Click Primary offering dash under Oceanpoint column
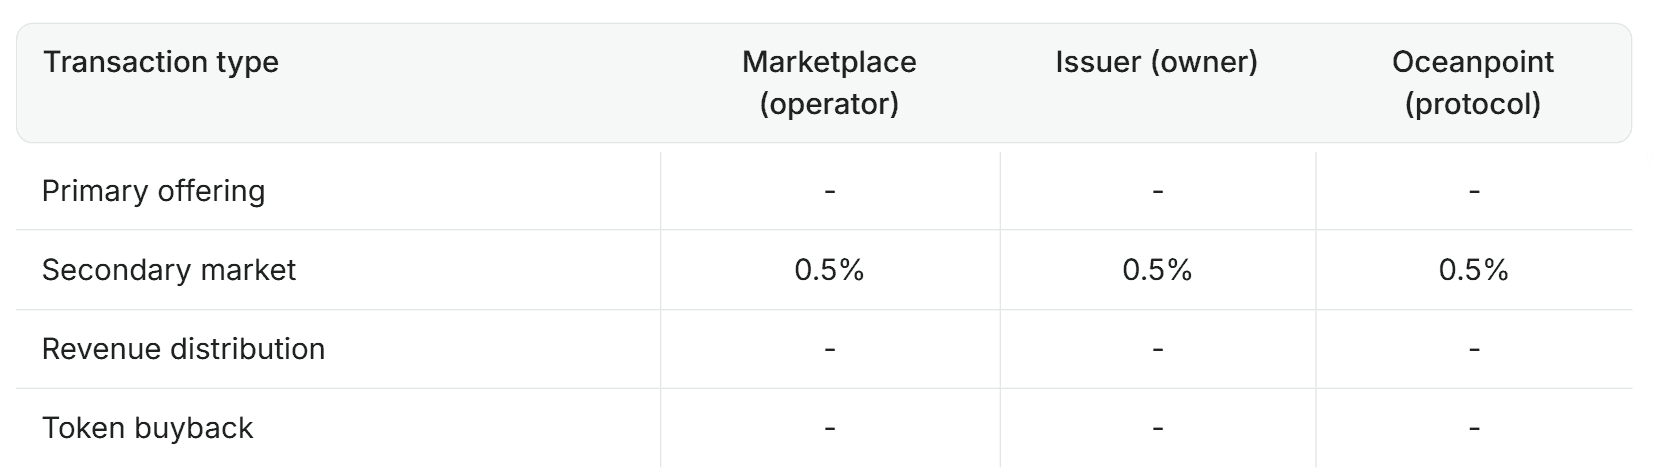Screen dimensions: 1653x475 (x=1473, y=191)
